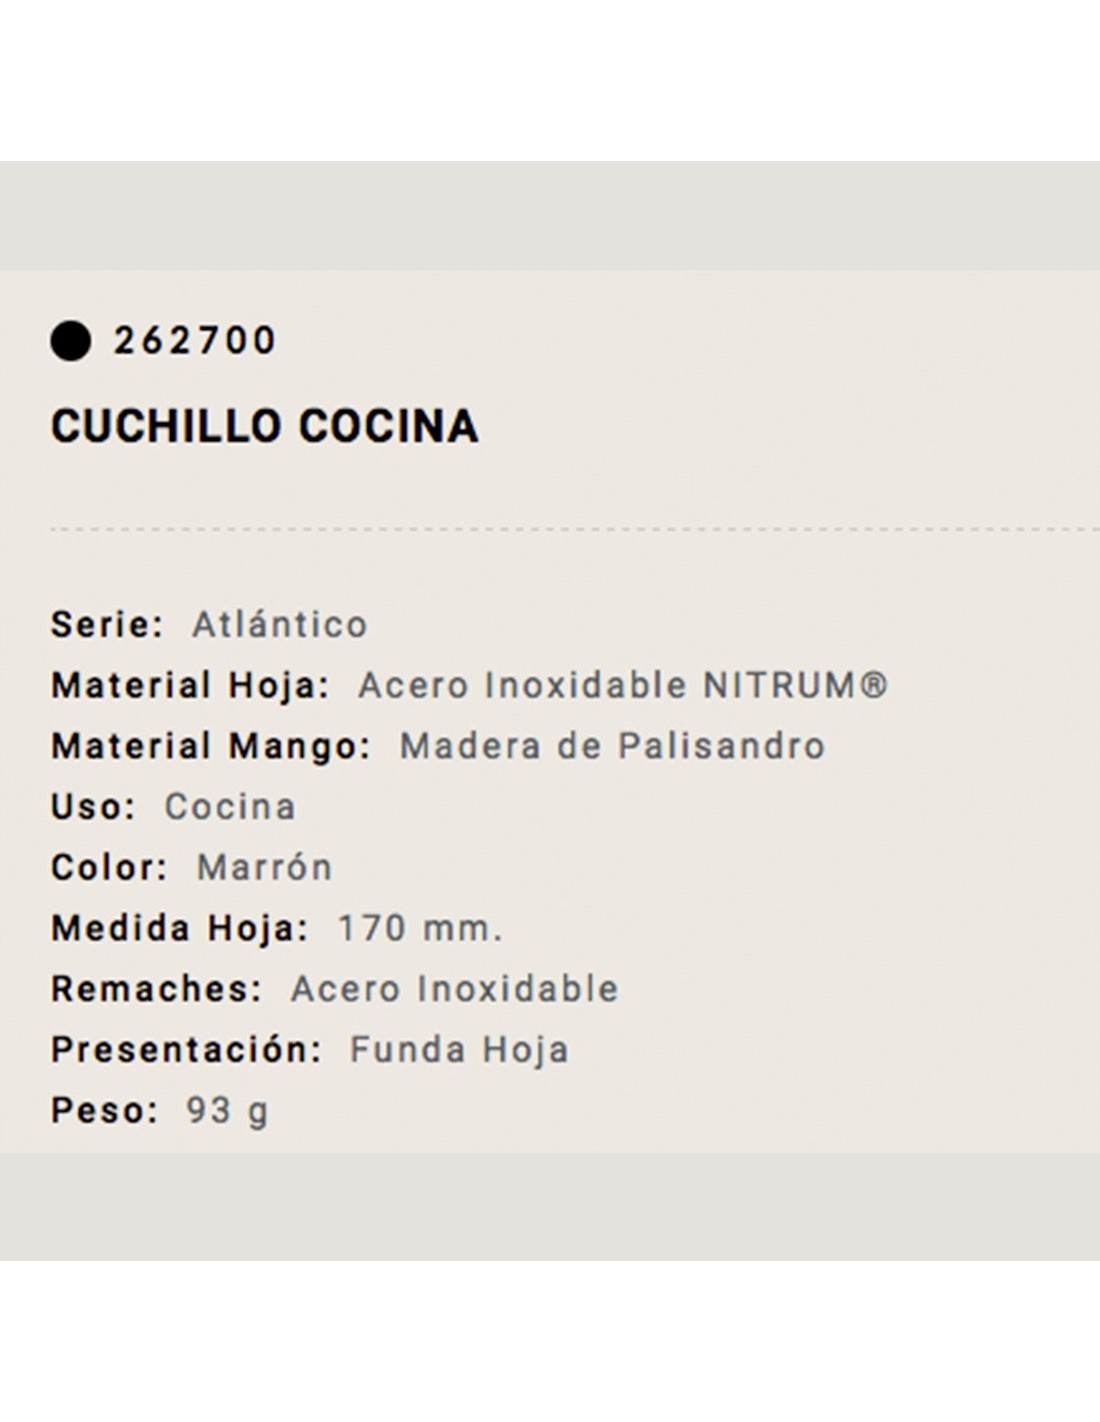Click the Serie label
Image resolution: width=1100 pixels, height=1422 pixels.
tap(107, 625)
